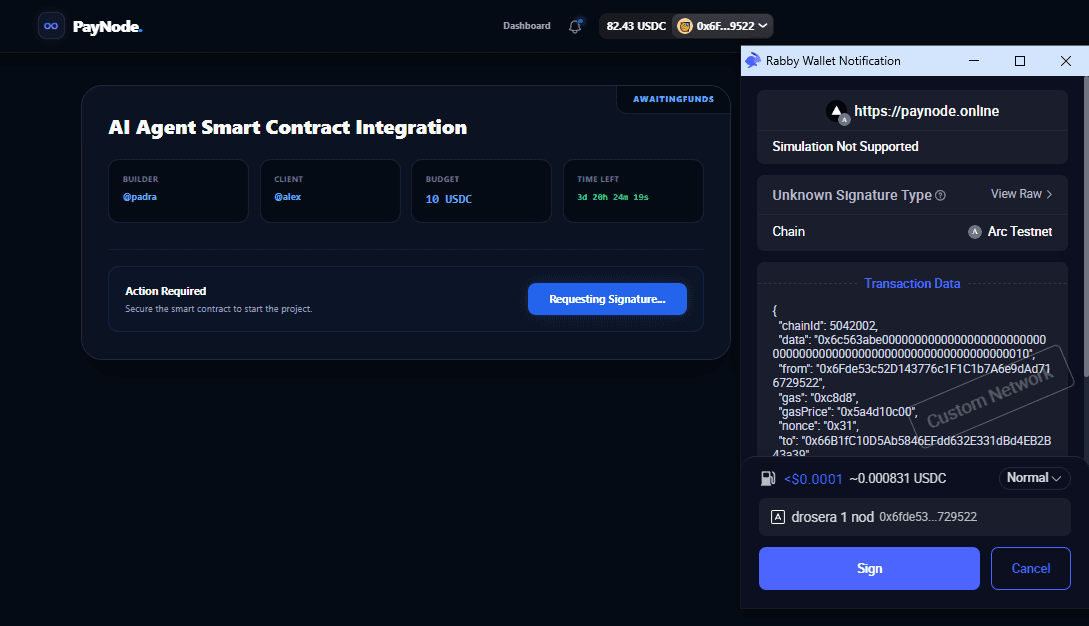Click the Rabby rabbit icon in title bar
Image resolution: width=1089 pixels, height=626 pixels.
point(753,60)
